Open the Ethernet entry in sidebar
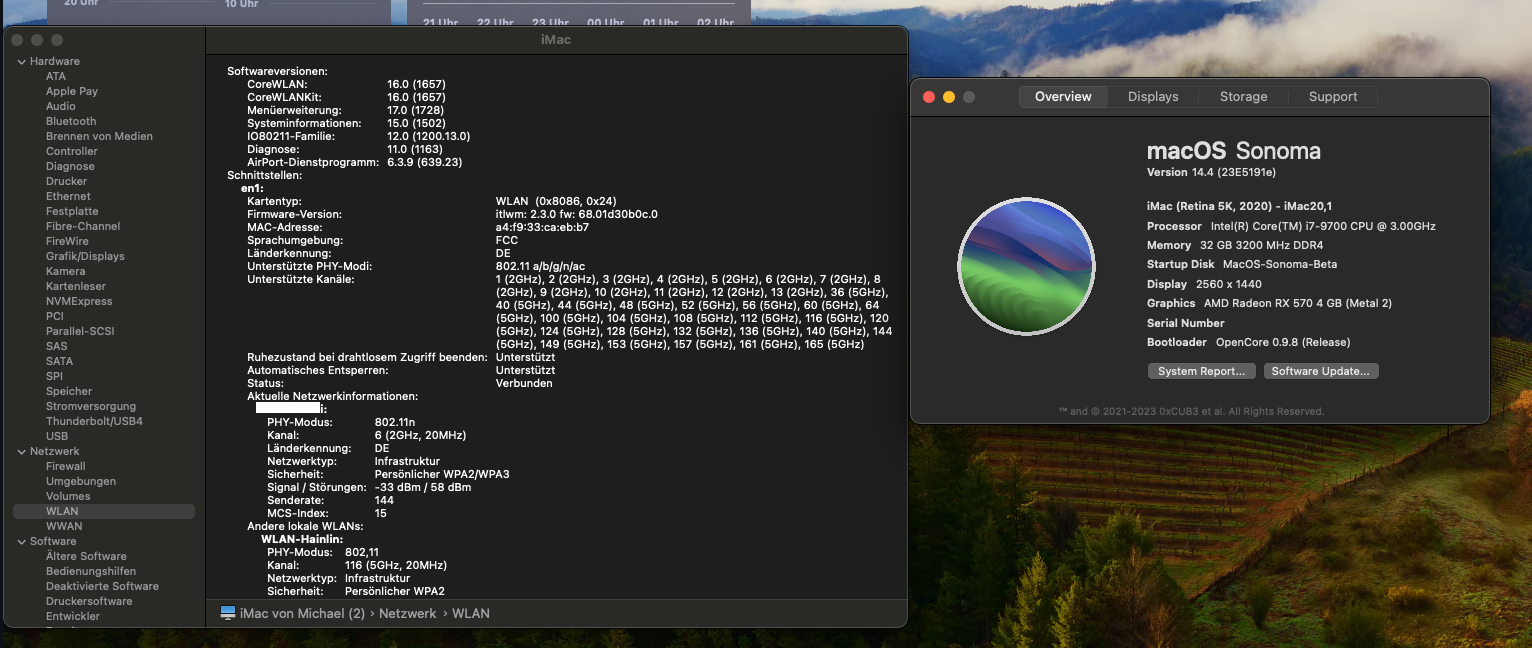Viewport: 1532px width, 648px height. pos(68,196)
